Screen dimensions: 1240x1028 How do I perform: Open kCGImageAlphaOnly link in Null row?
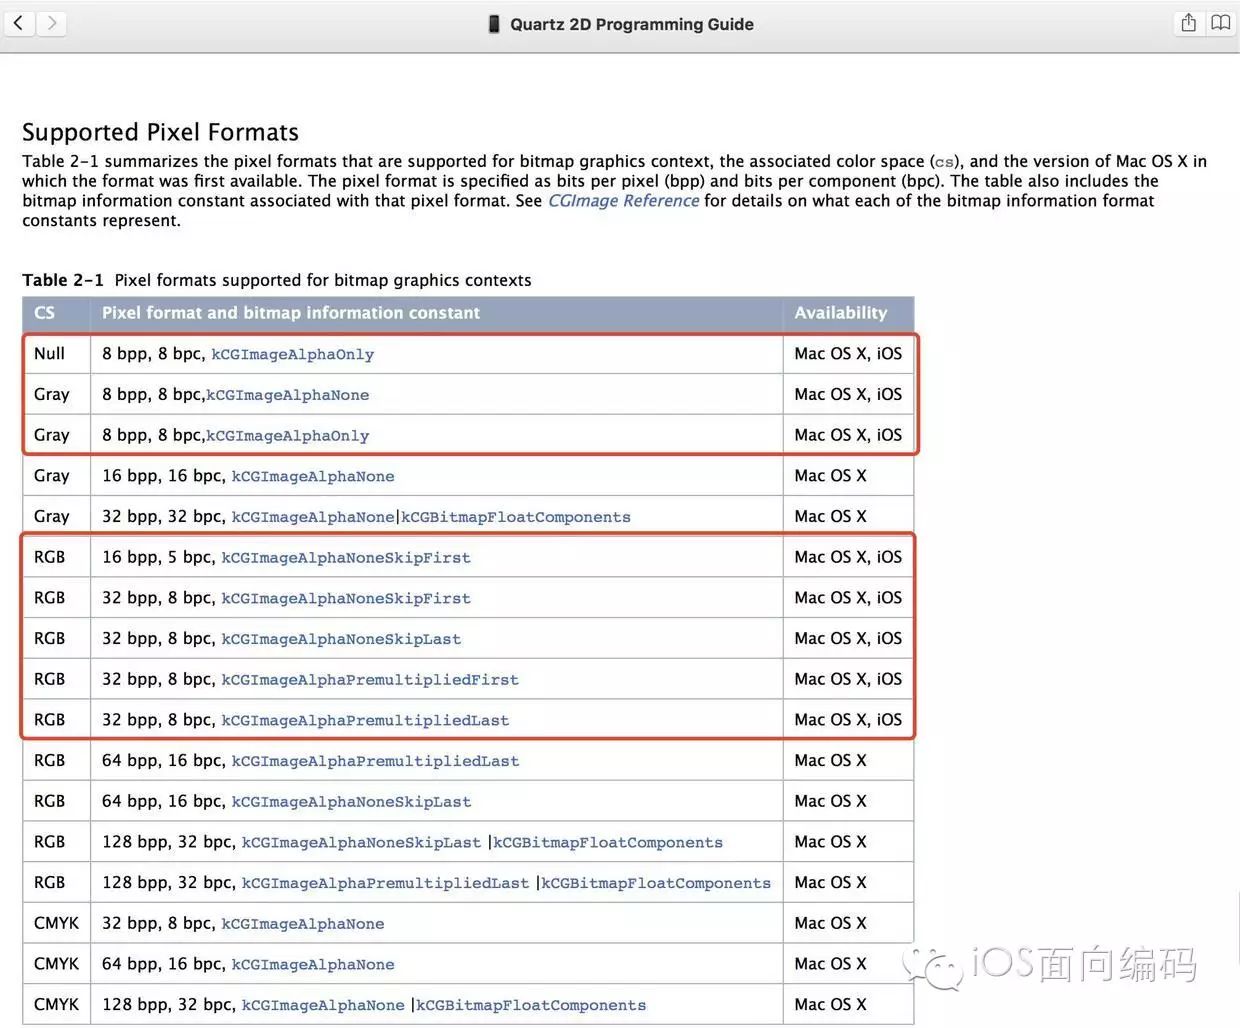292,354
